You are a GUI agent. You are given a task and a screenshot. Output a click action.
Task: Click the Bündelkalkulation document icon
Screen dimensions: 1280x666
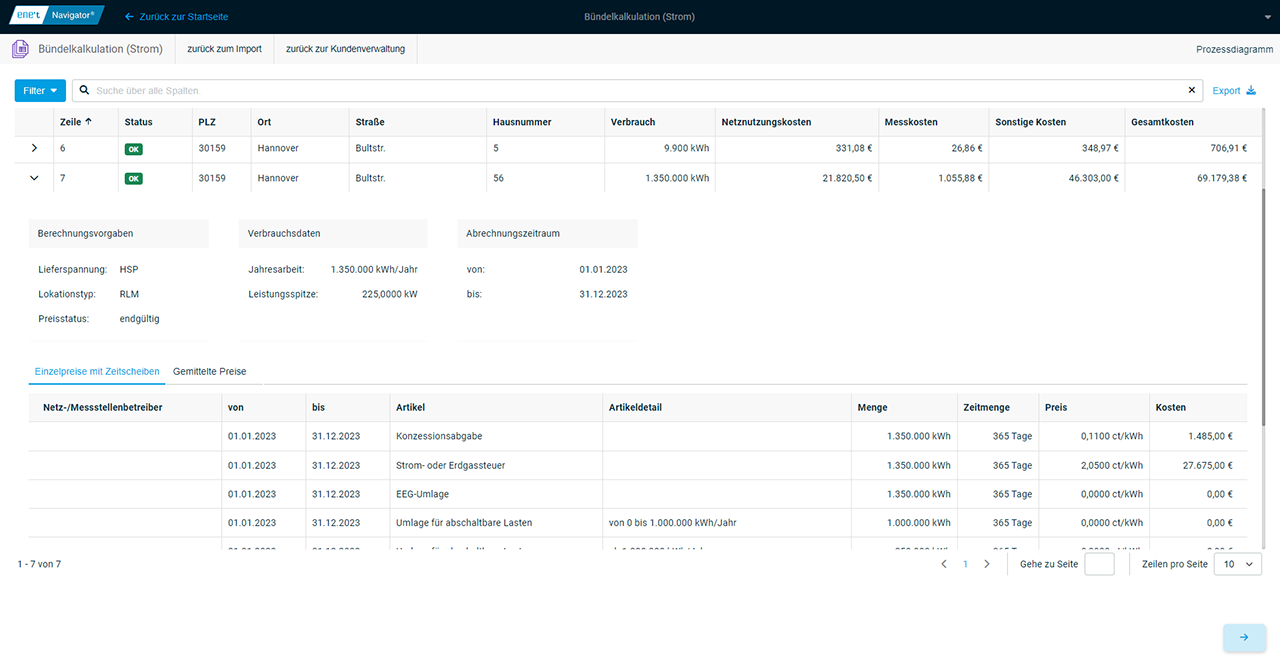point(20,49)
